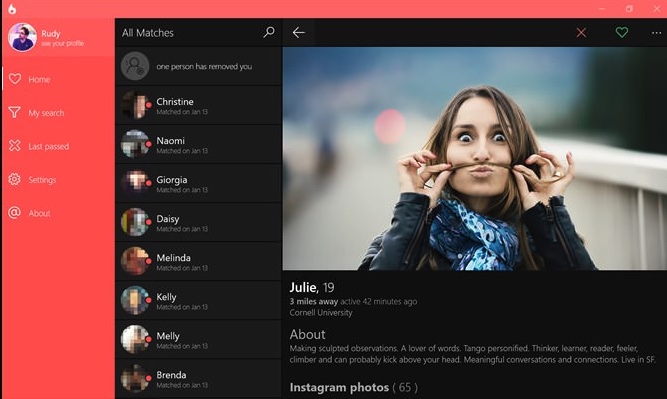Go back with the left arrow

[x=299, y=32]
